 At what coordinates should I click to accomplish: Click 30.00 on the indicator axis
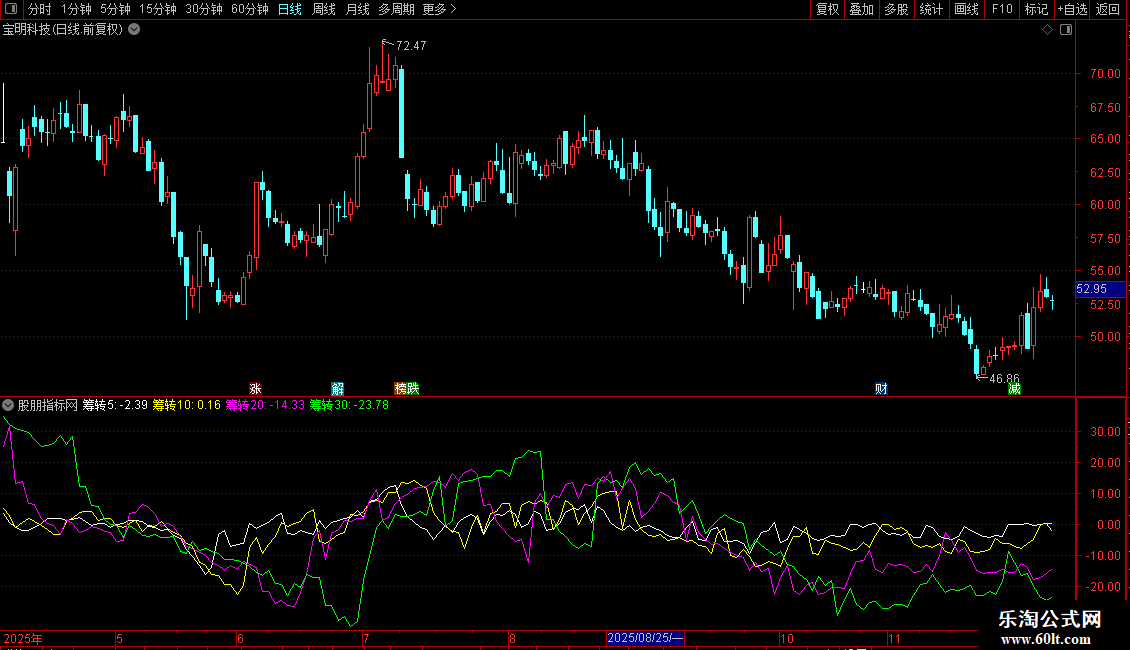[x=1105, y=432]
